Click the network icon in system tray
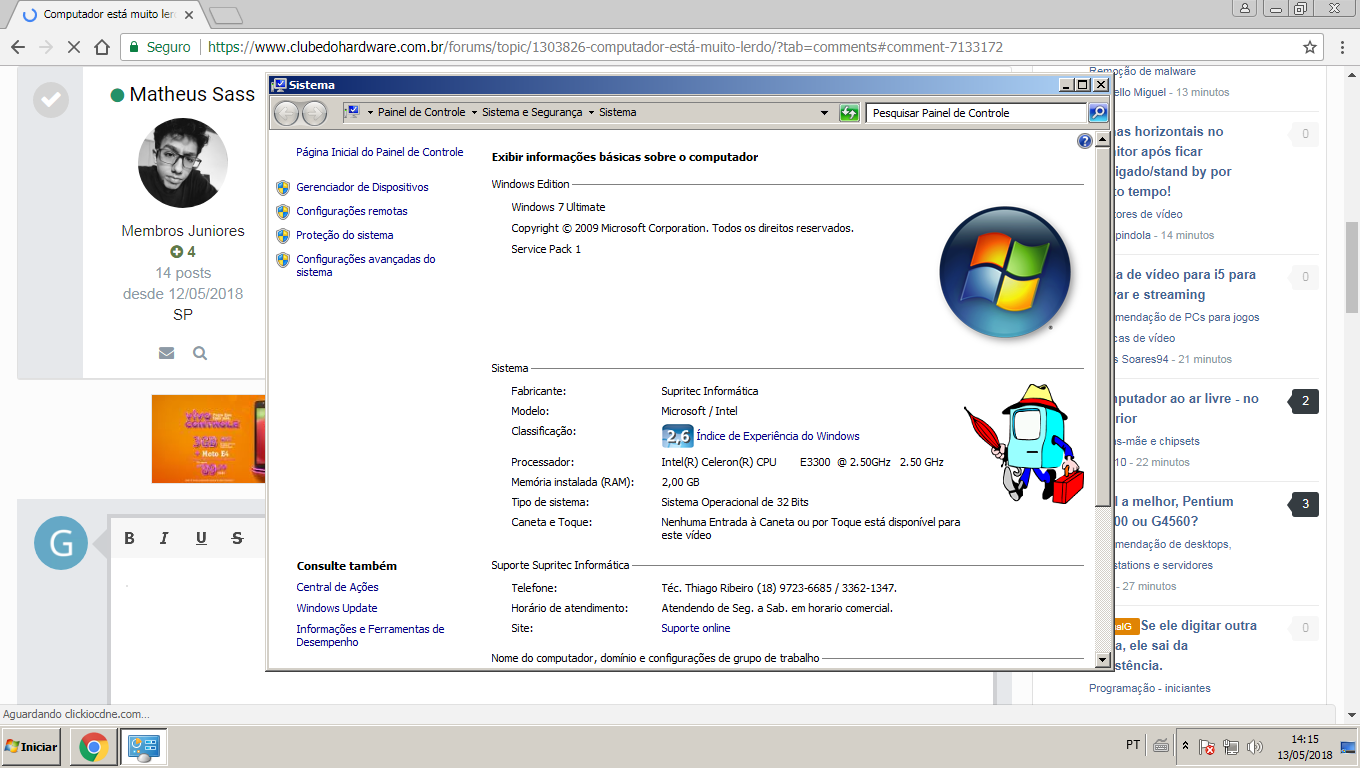Image resolution: width=1360 pixels, height=768 pixels. click(x=1231, y=747)
